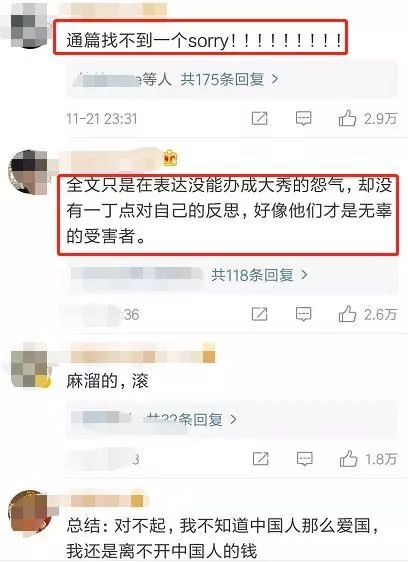Reply to the 通篇找不到一个sorry comment

(303, 118)
